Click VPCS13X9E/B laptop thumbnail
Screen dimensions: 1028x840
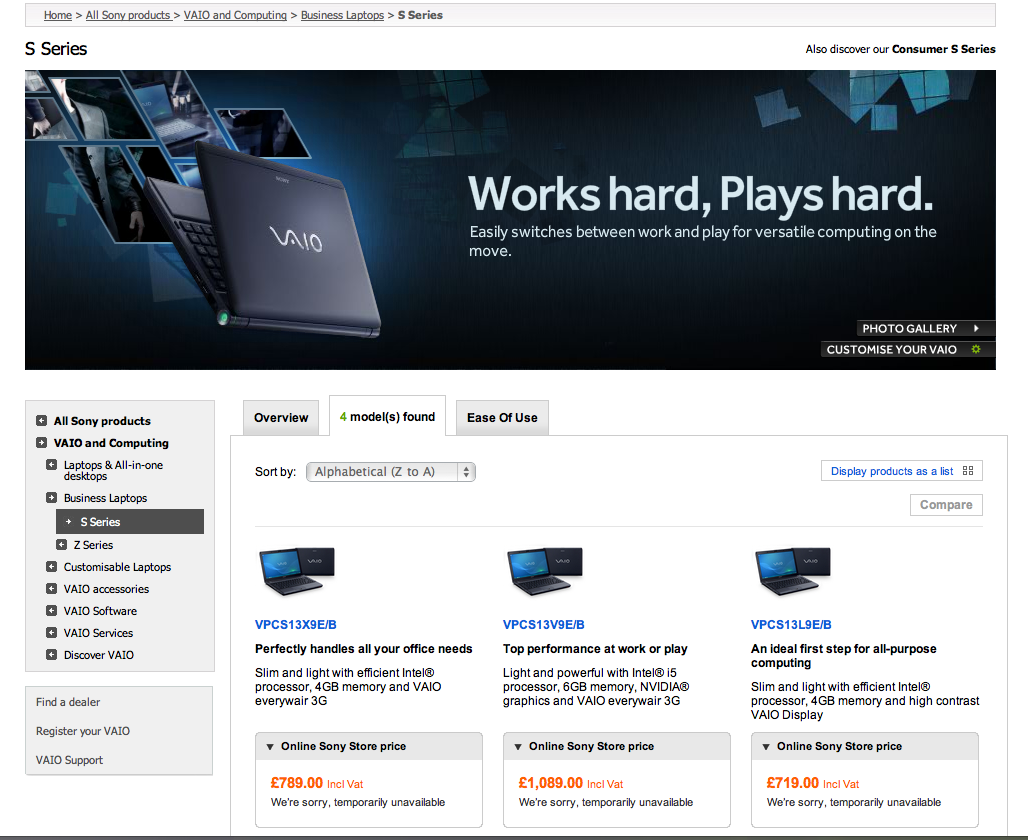(297, 571)
